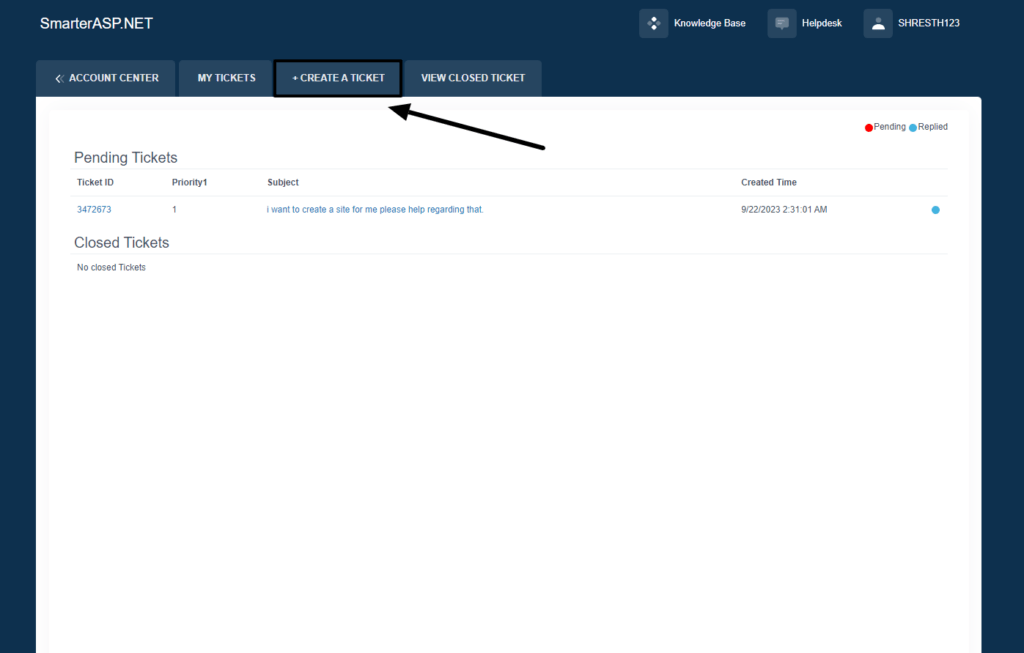Click the Pending Tickets section heading
The height and width of the screenshot is (653, 1024).
(x=125, y=157)
